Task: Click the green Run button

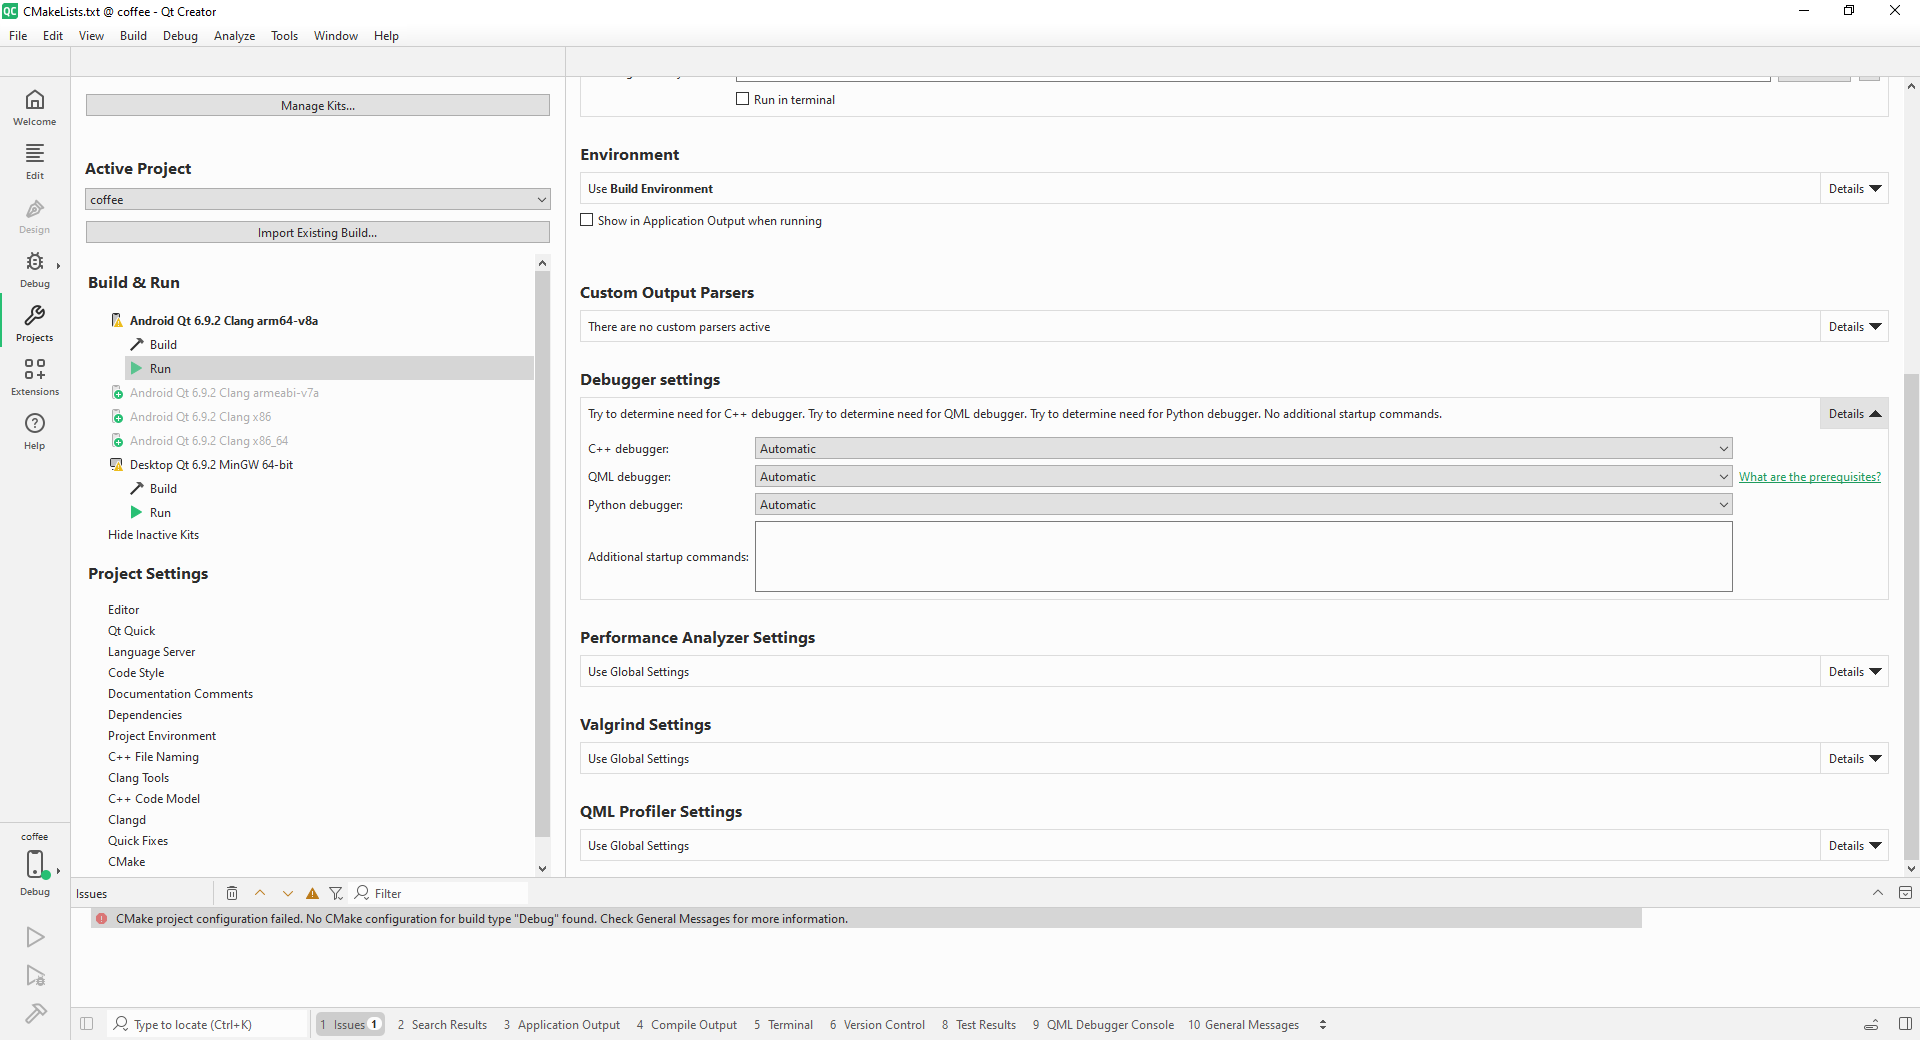Action: pos(35,937)
